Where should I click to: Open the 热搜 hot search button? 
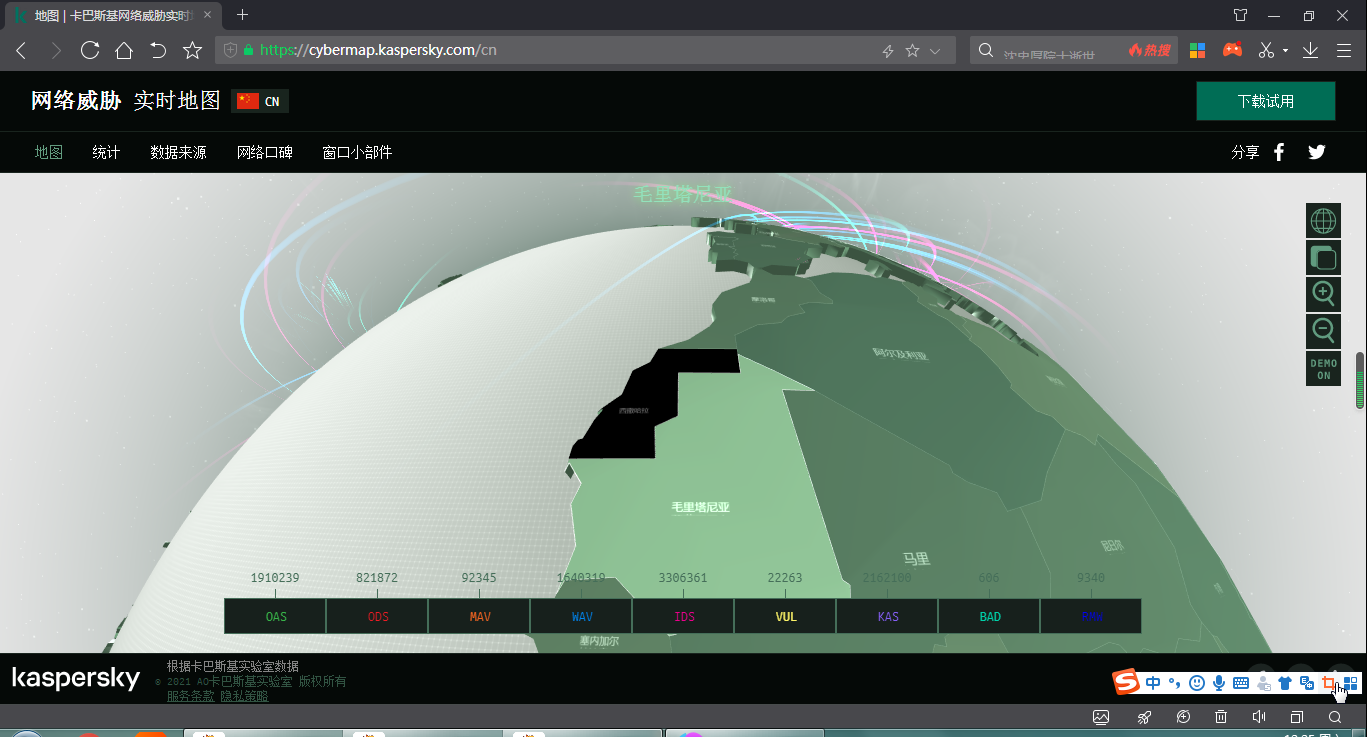[1149, 50]
